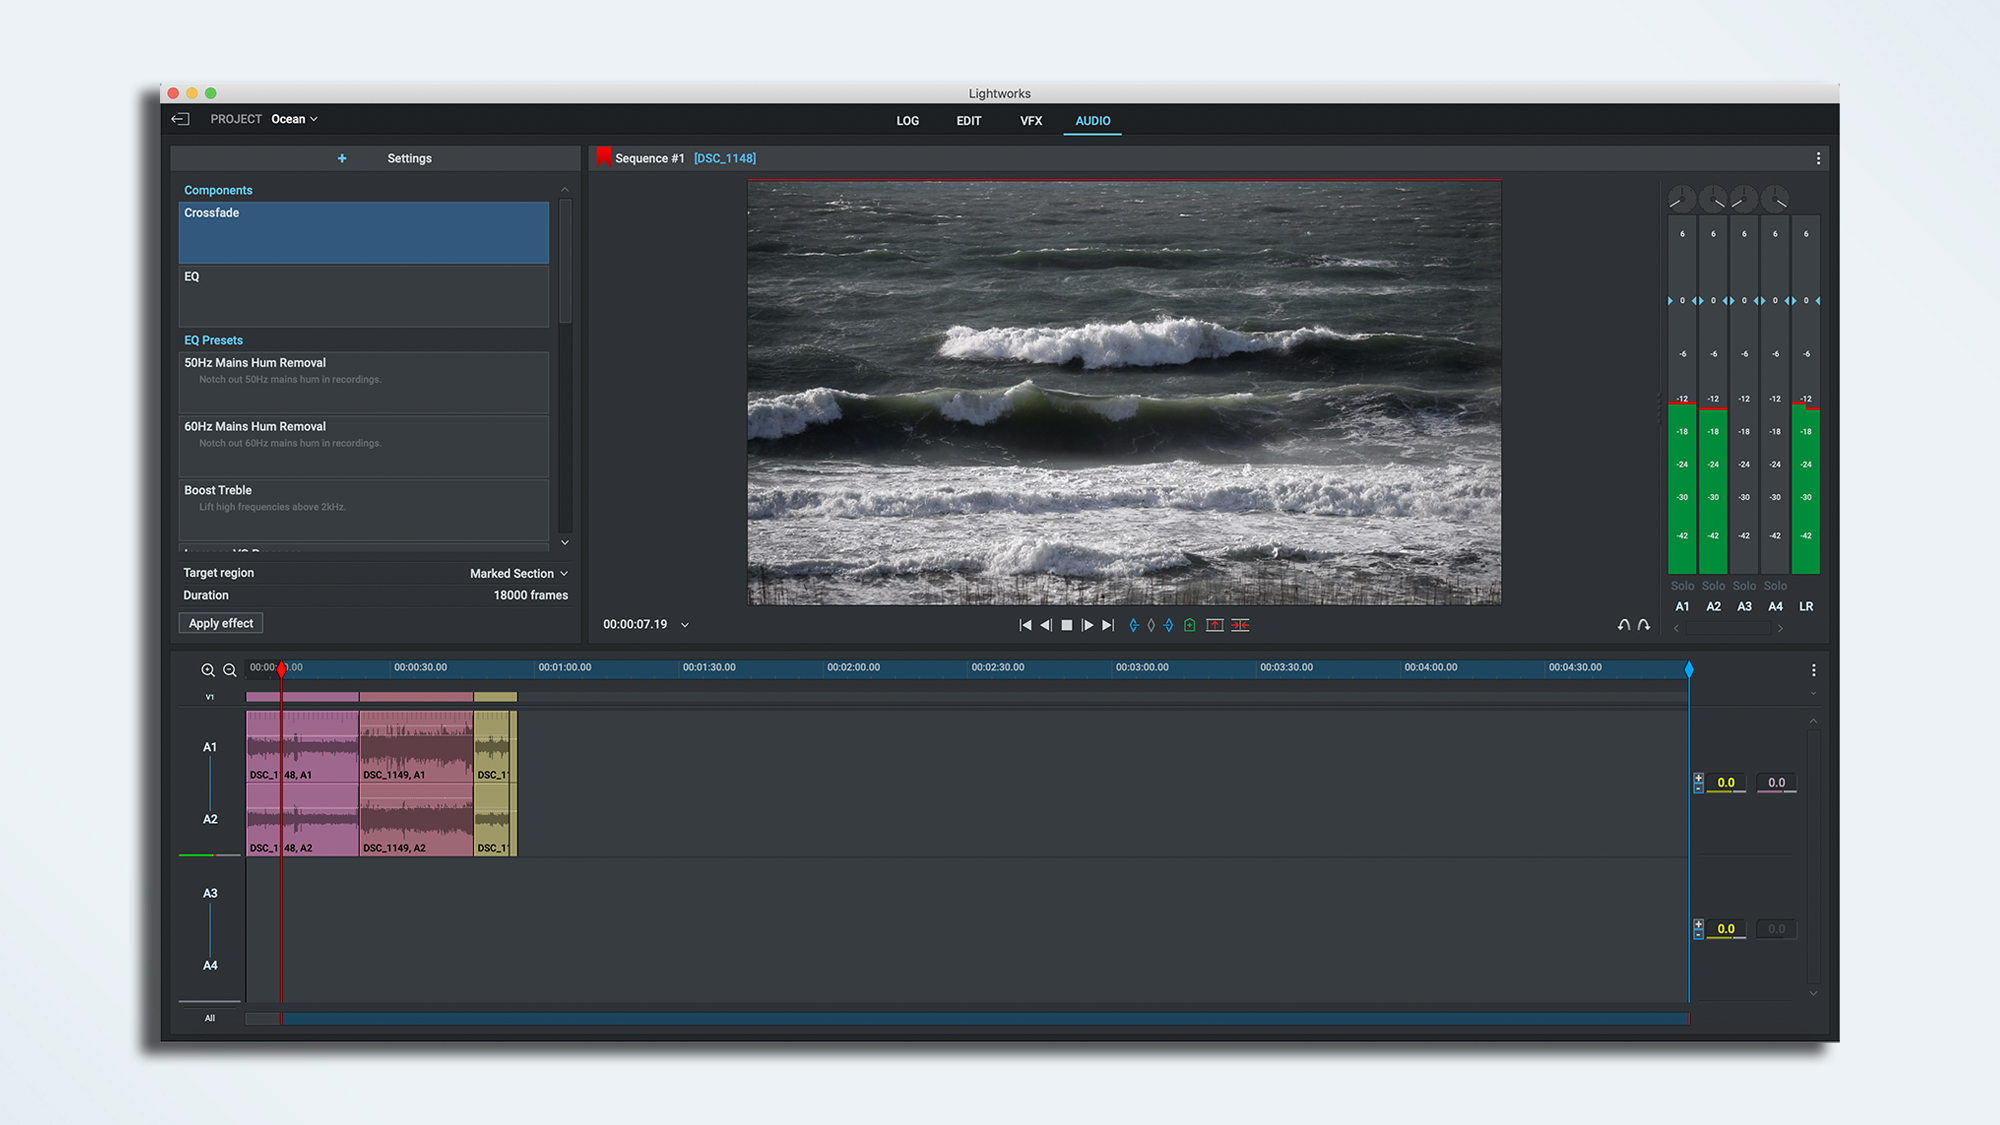Click the zoom in icon on timeline
Screen dimensions: 2000x1125
[x=203, y=670]
